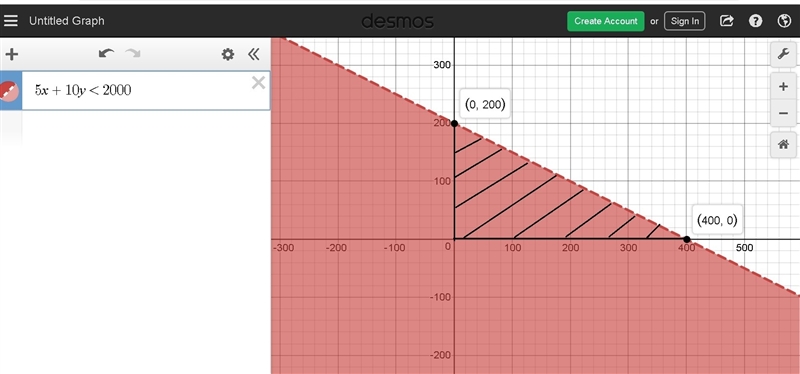Image resolution: width=800 pixels, height=374 pixels.
Task: Open the help question mark menu
Action: coord(756,21)
